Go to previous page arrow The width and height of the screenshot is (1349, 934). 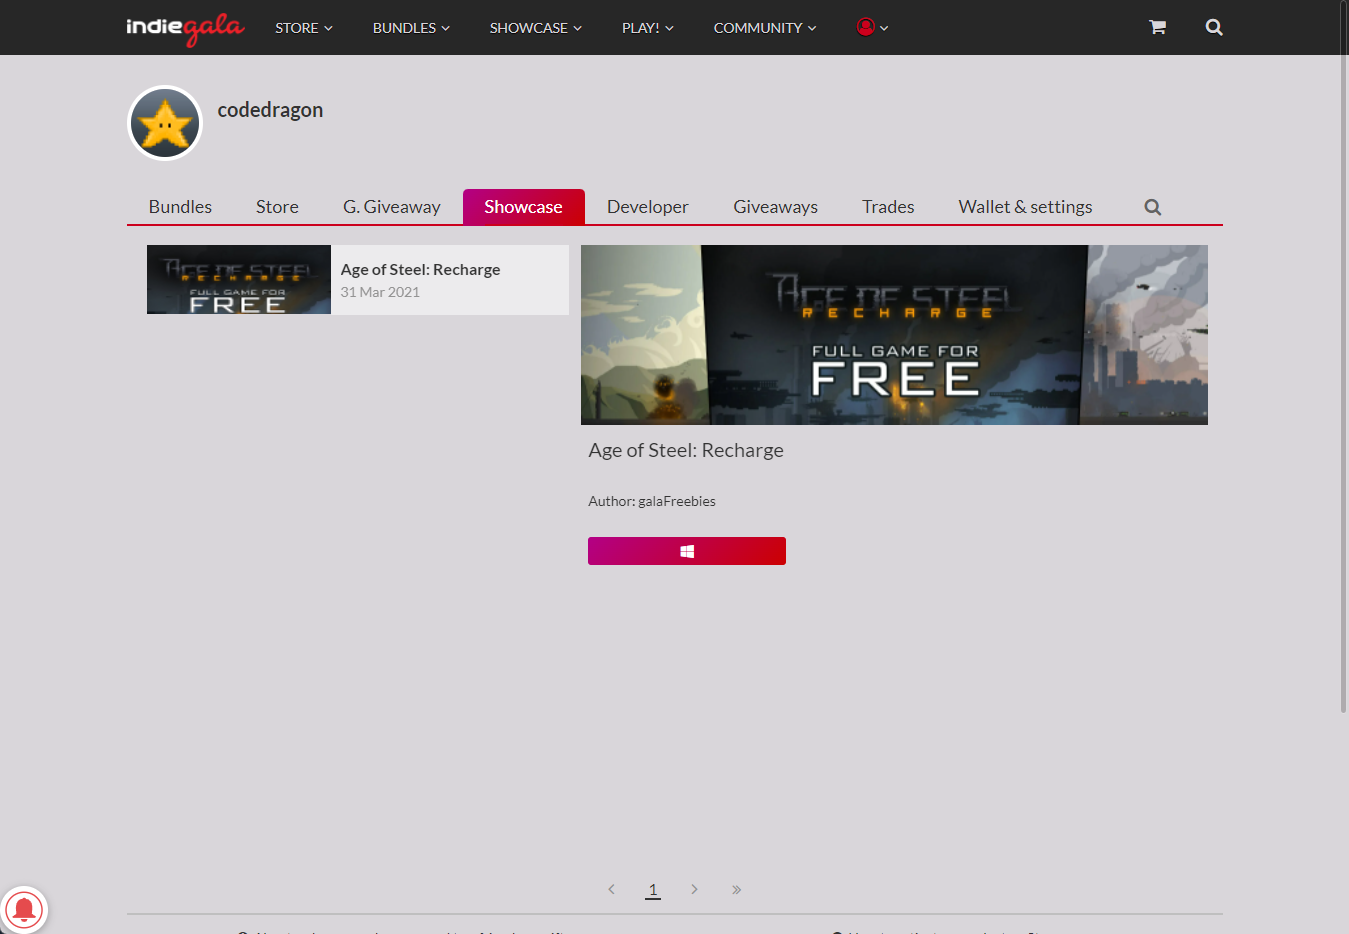pos(611,889)
